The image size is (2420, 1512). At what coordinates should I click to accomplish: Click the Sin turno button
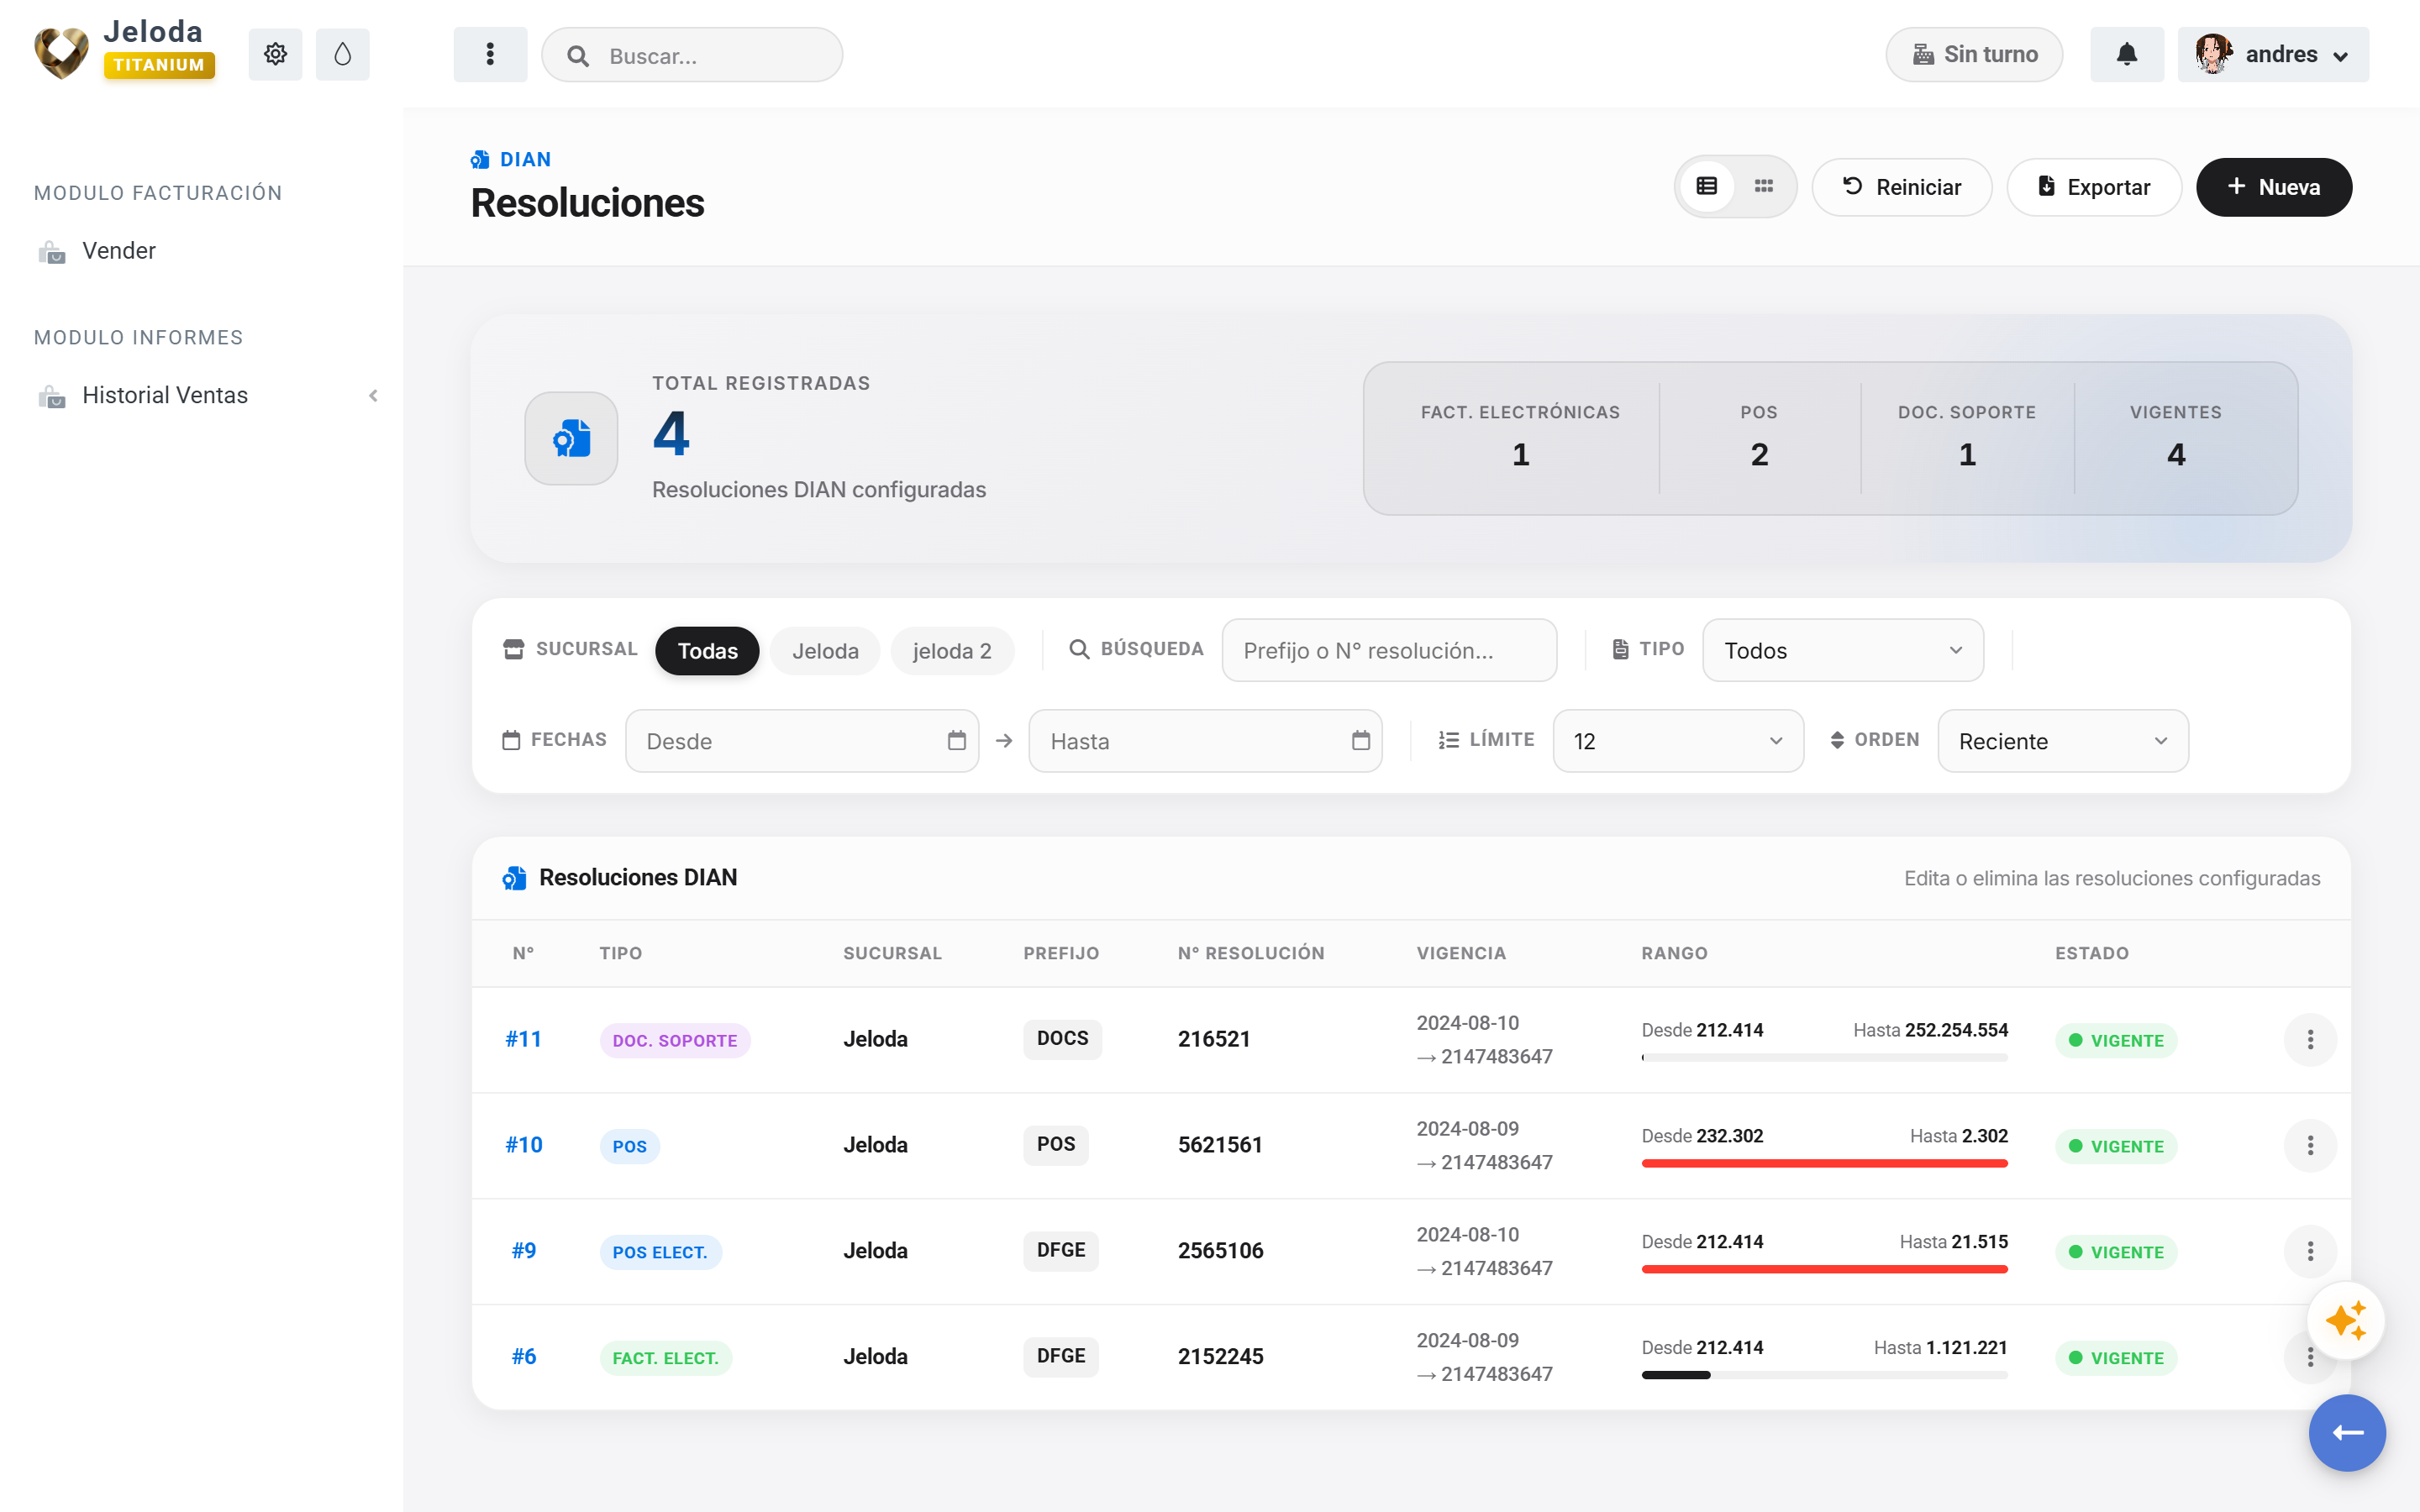coord(1974,54)
